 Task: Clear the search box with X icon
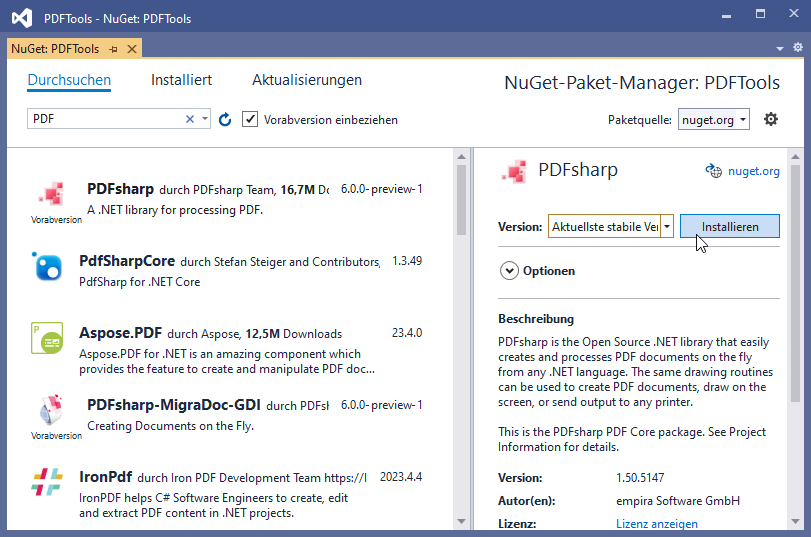[190, 119]
